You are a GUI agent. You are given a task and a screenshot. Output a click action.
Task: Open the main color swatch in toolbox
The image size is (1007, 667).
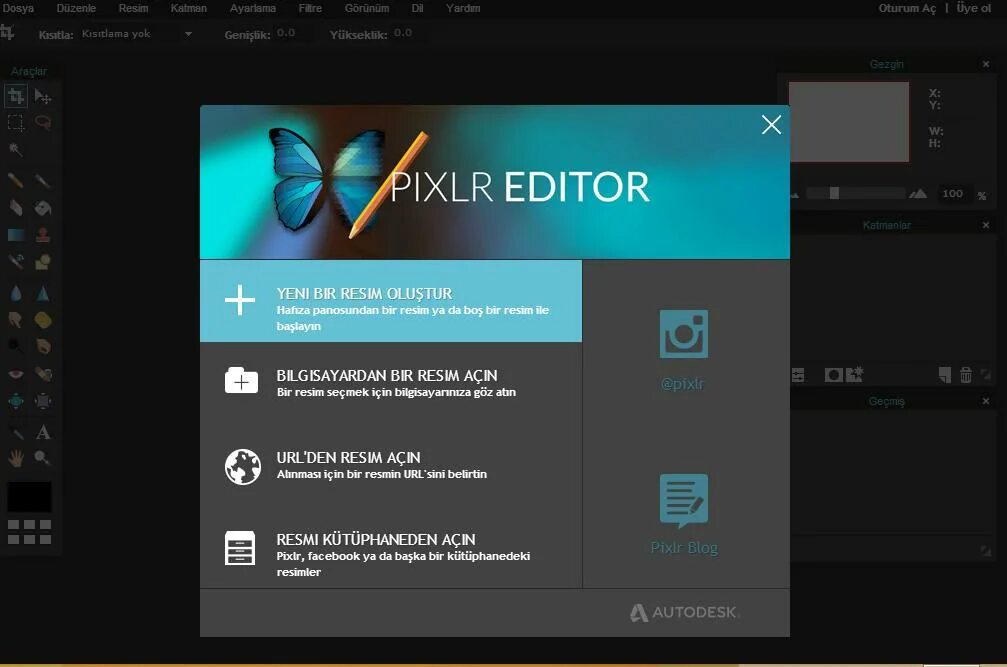[x=30, y=497]
